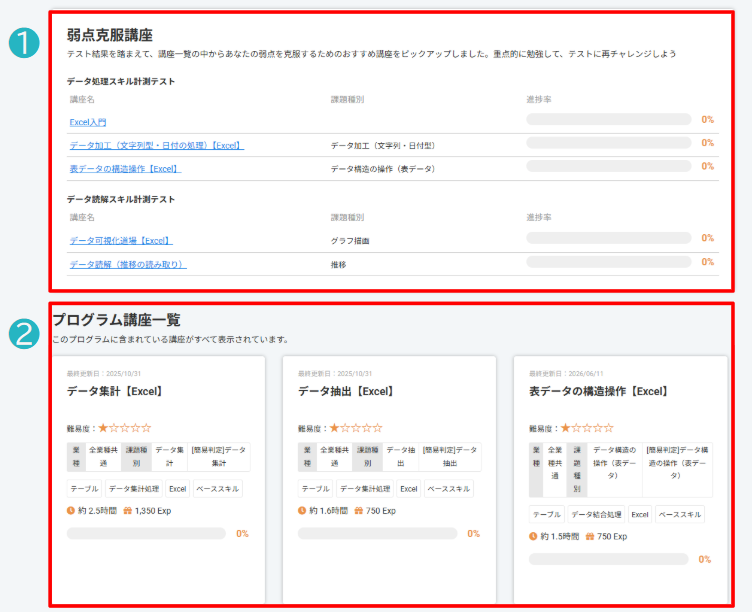Open データ可視化道場【Excel】 course link
Screen dimensions: 752x612
coord(121,241)
